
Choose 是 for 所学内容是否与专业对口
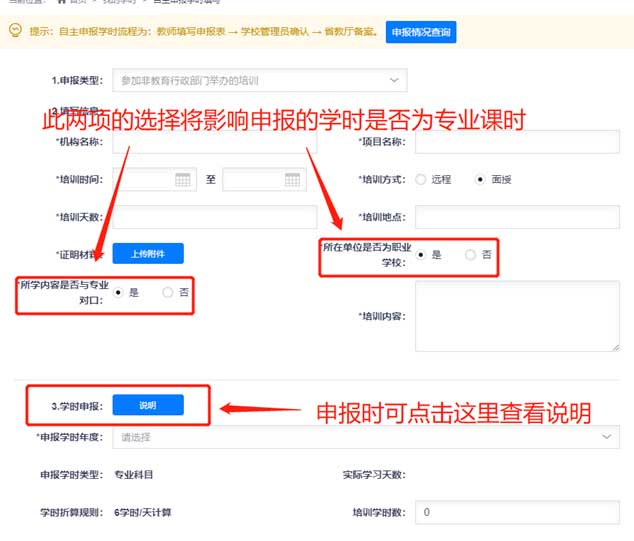coord(119,292)
